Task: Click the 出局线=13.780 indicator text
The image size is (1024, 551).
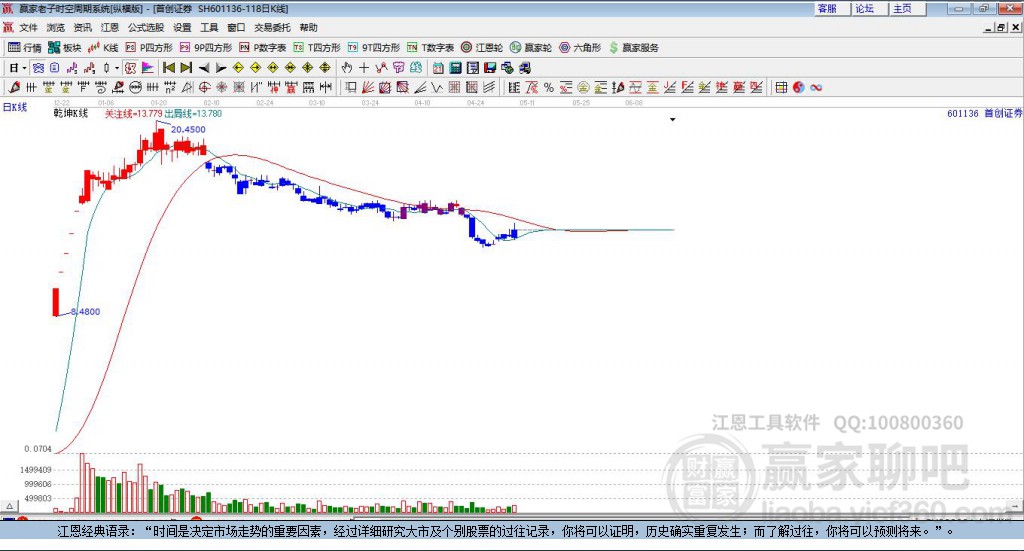Action: [193, 114]
